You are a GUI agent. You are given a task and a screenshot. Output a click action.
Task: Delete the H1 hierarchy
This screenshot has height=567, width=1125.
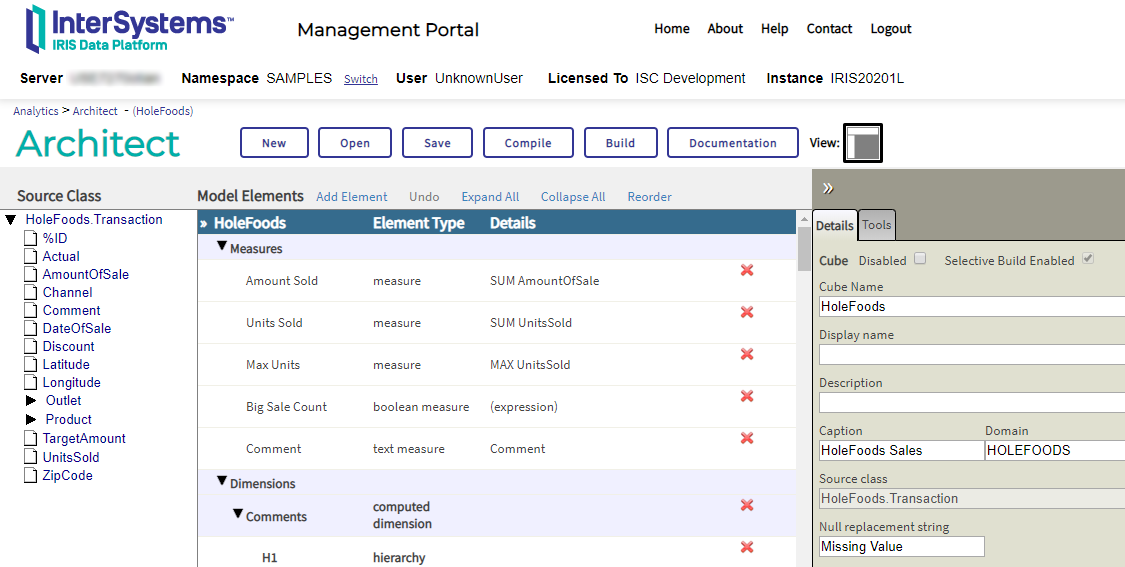pyautogui.click(x=747, y=547)
